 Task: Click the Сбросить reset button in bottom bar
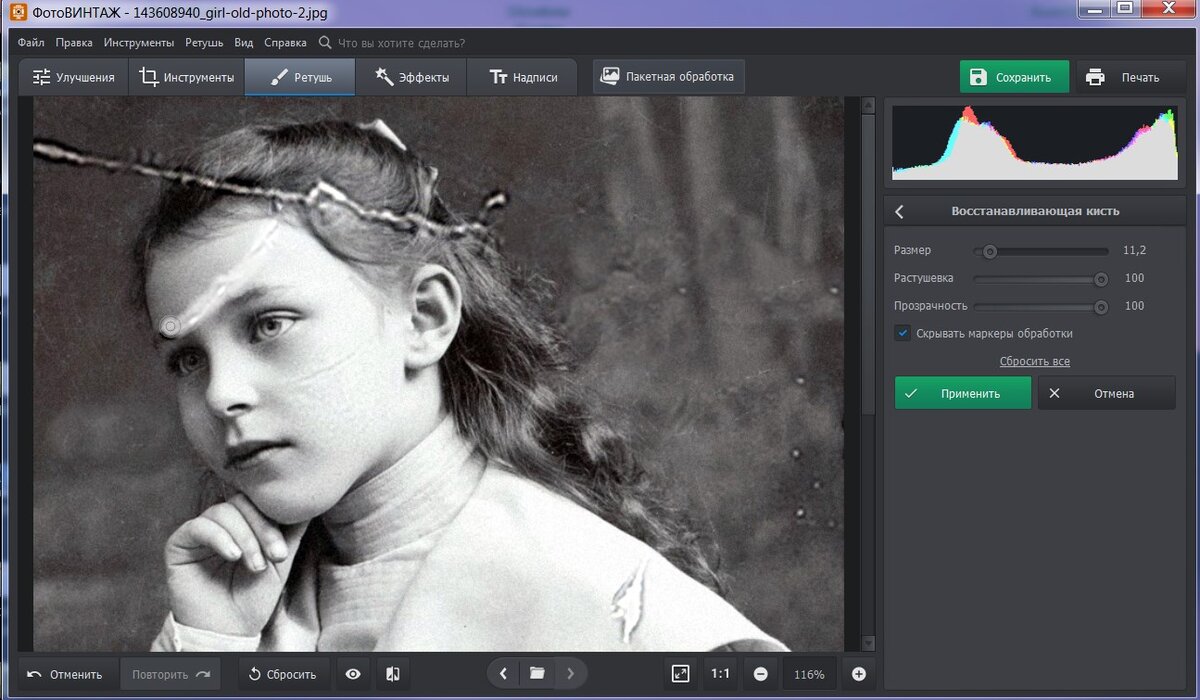click(x=283, y=674)
